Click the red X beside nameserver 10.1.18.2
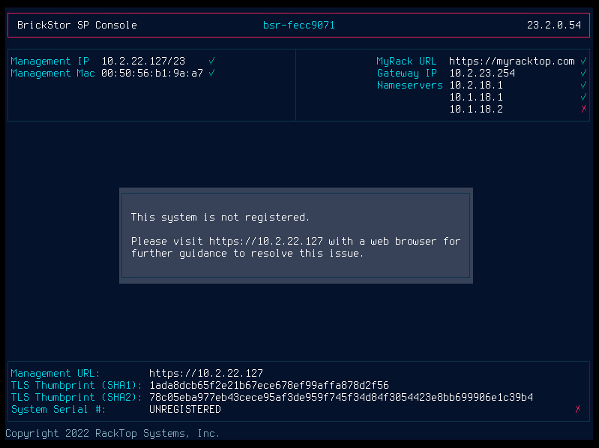Viewport: 599px width, 448px height. coord(583,109)
